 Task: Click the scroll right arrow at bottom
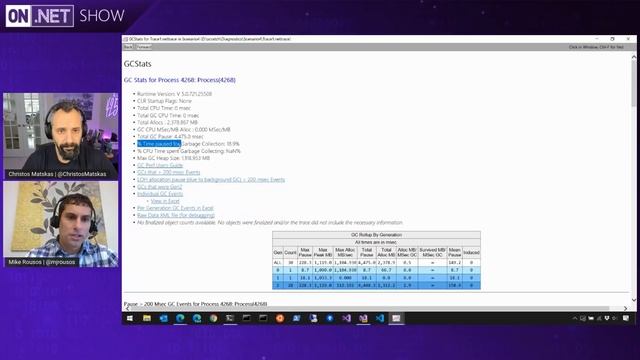[625, 309]
